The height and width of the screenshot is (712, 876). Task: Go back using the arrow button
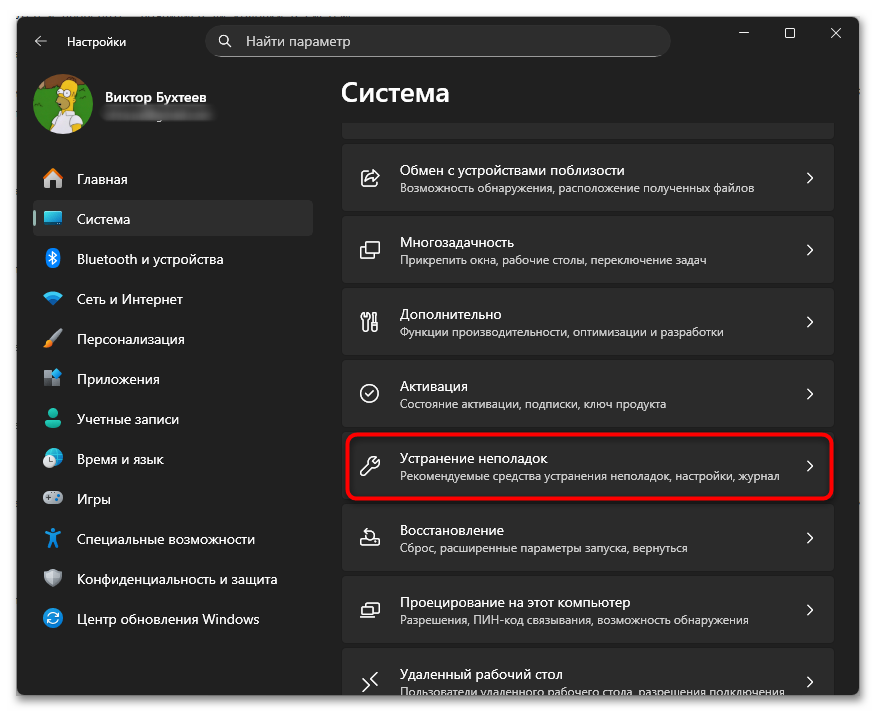click(x=40, y=41)
